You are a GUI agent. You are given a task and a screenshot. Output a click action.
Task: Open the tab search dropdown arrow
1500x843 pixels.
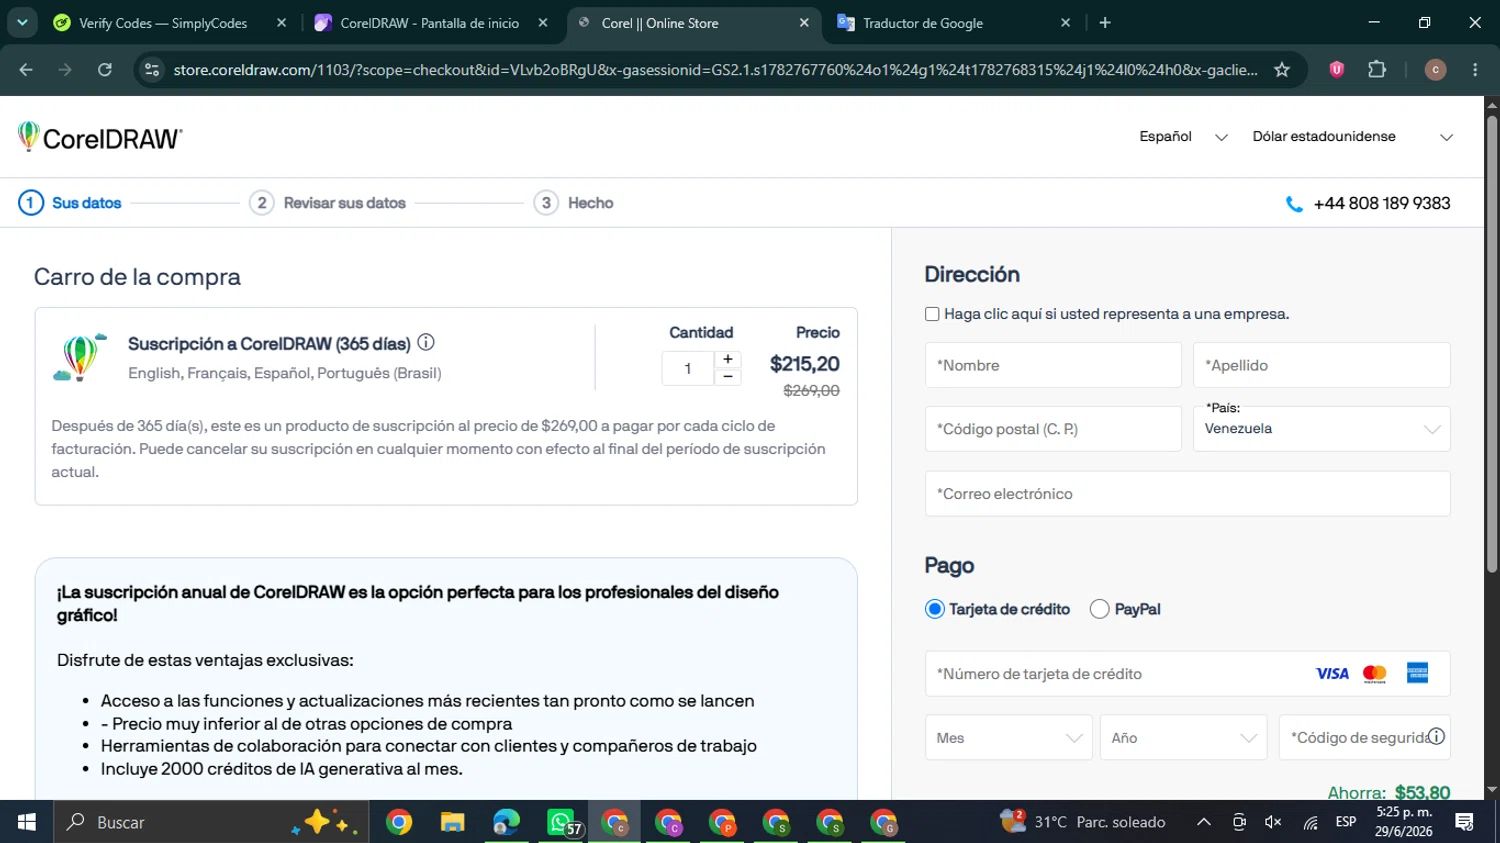[22, 22]
